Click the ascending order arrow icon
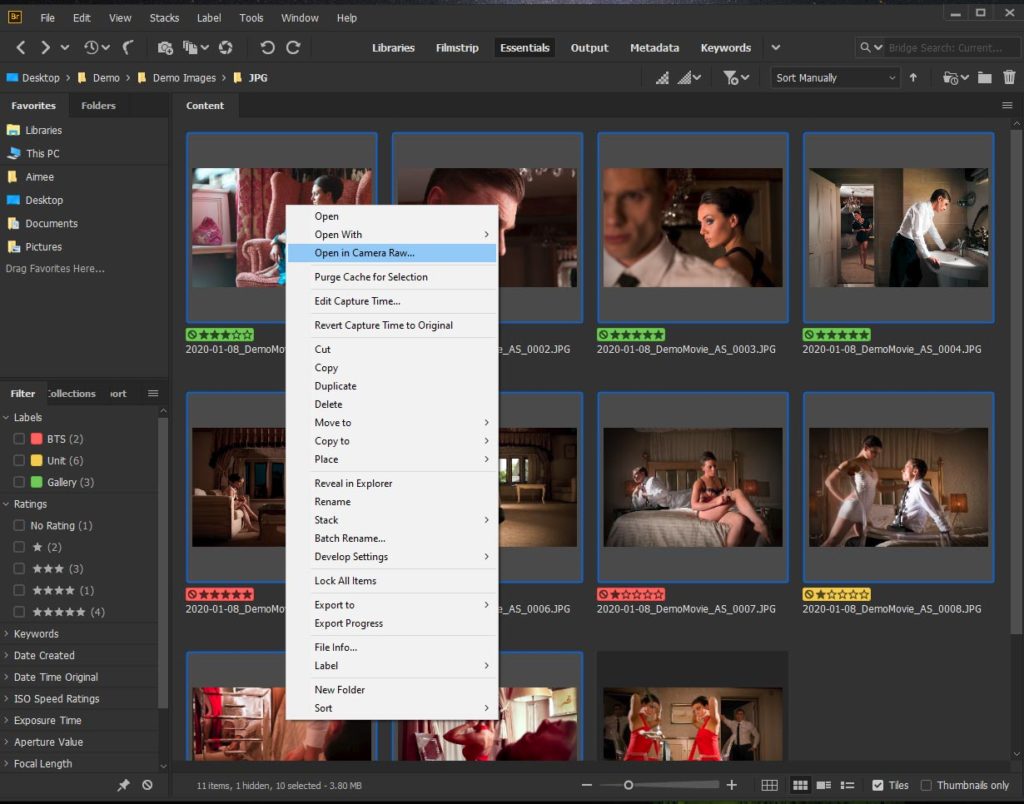Screen dimensions: 1024x804 tap(913, 78)
